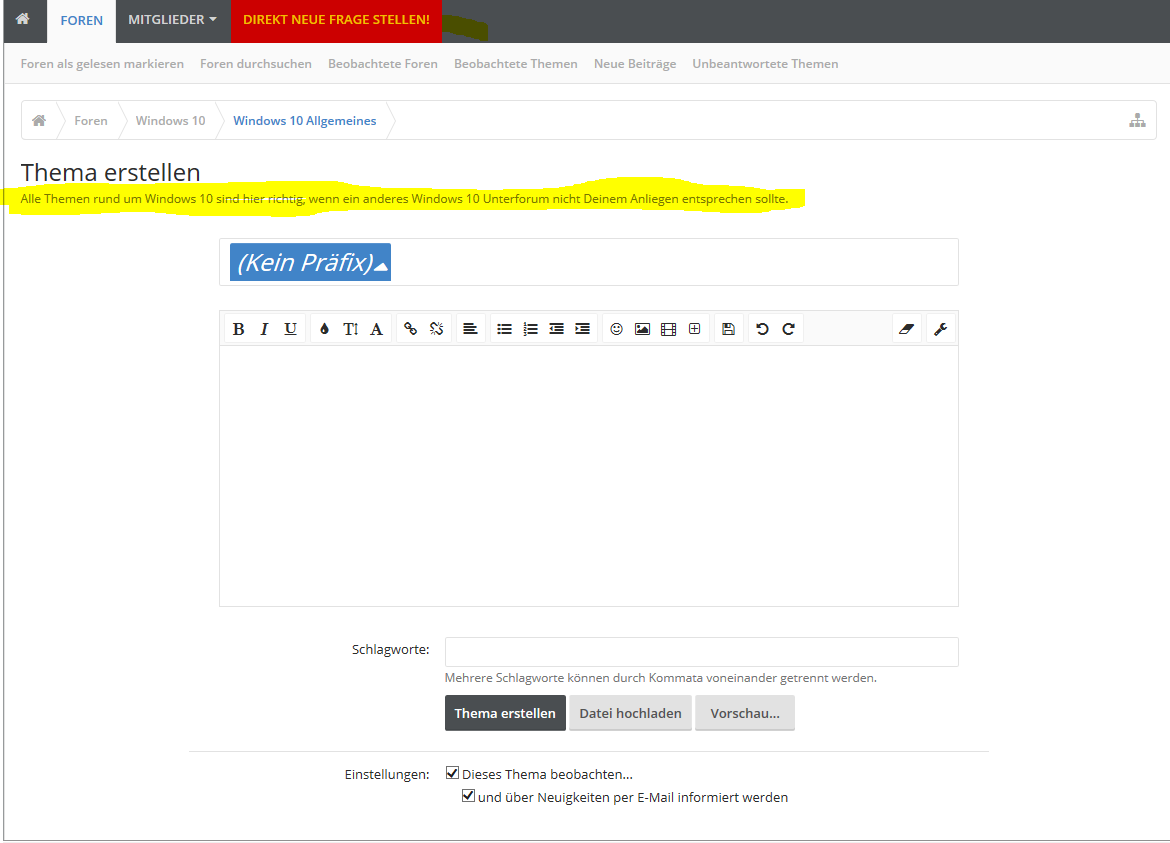
Task: Insert an ordered numbered list
Action: pos(531,329)
